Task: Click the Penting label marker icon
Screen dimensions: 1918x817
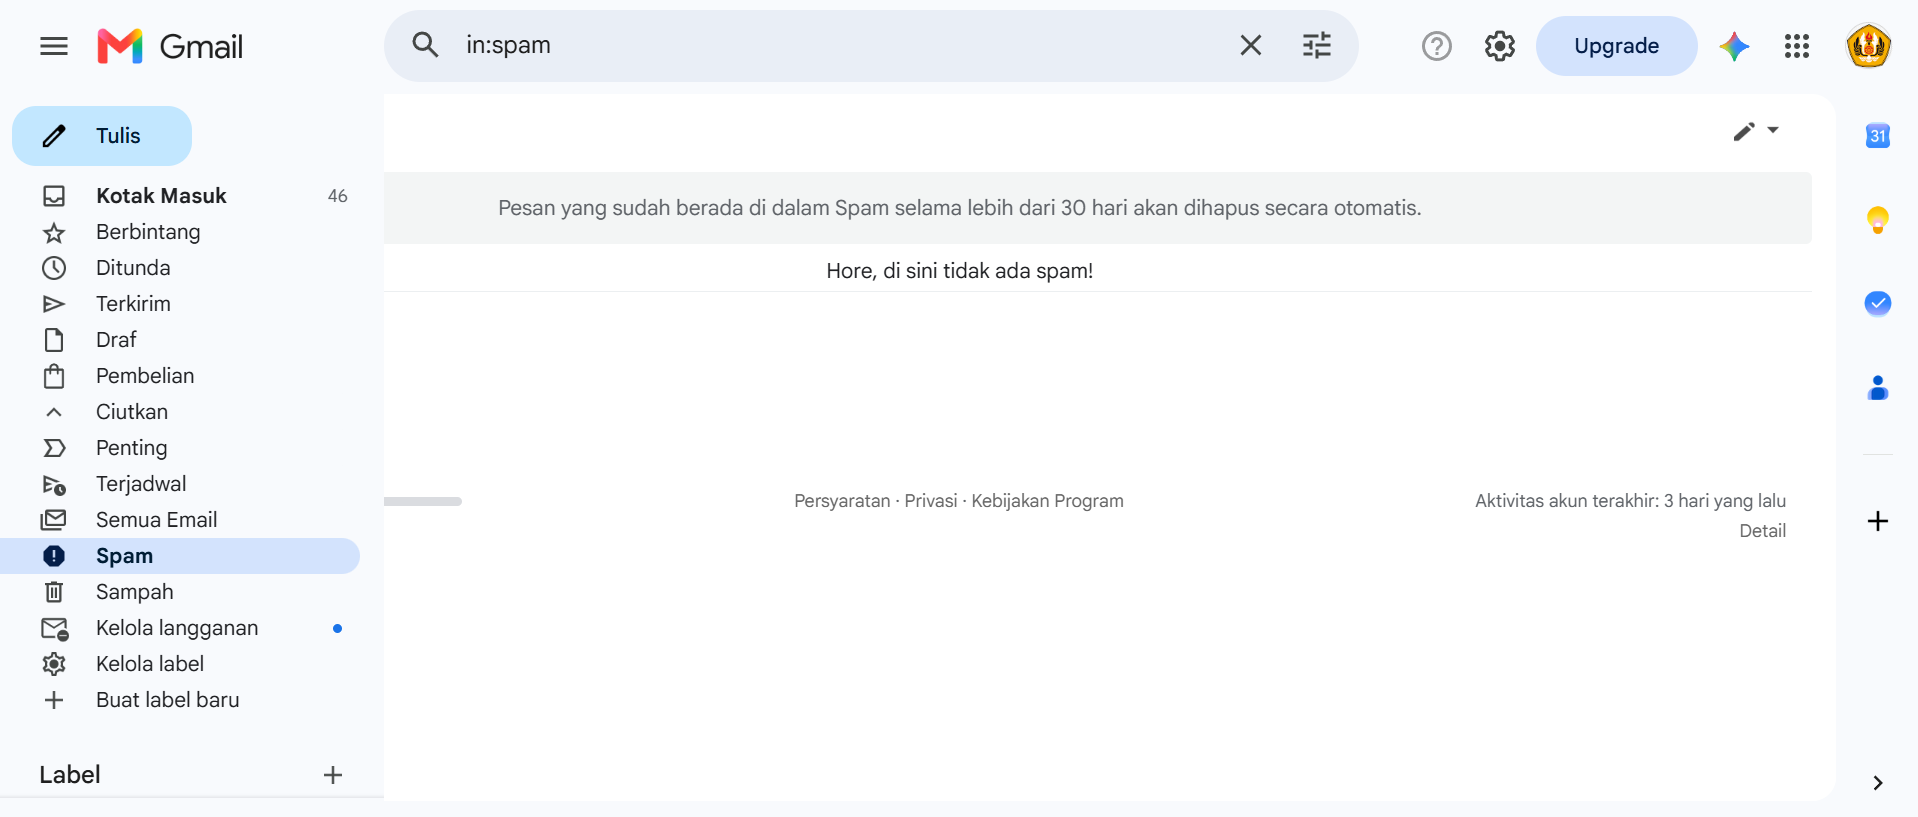Action: click(54, 448)
